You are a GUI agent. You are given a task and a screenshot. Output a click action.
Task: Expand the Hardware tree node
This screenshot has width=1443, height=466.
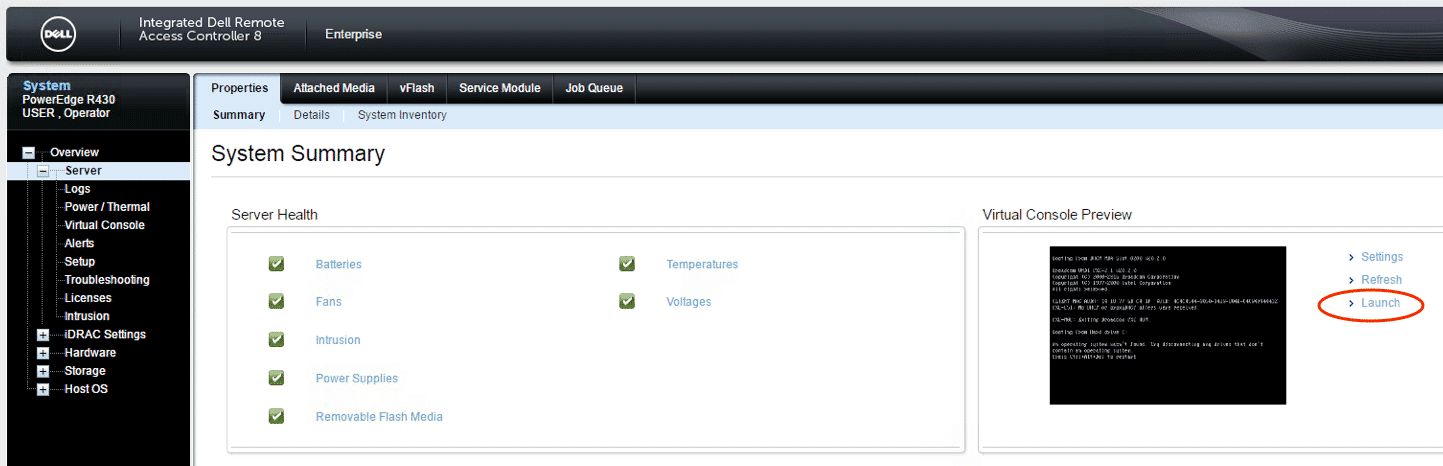(x=43, y=353)
